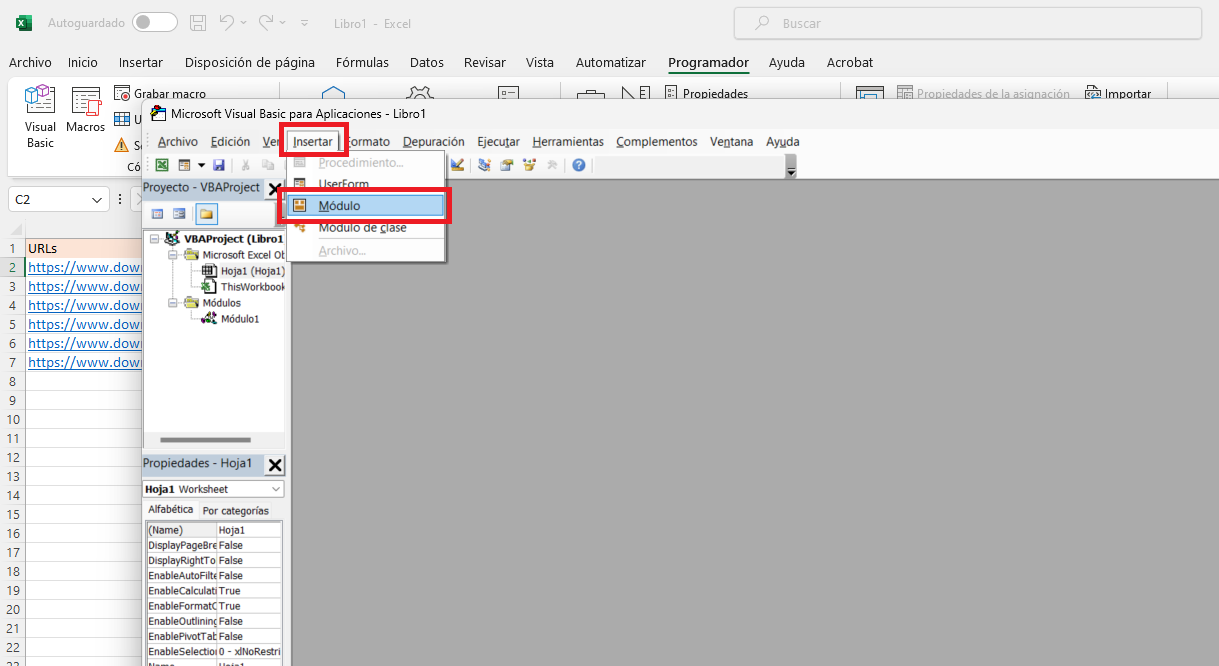Switch to the Alfabética properties tab
This screenshot has width=1219, height=666.
(171, 510)
